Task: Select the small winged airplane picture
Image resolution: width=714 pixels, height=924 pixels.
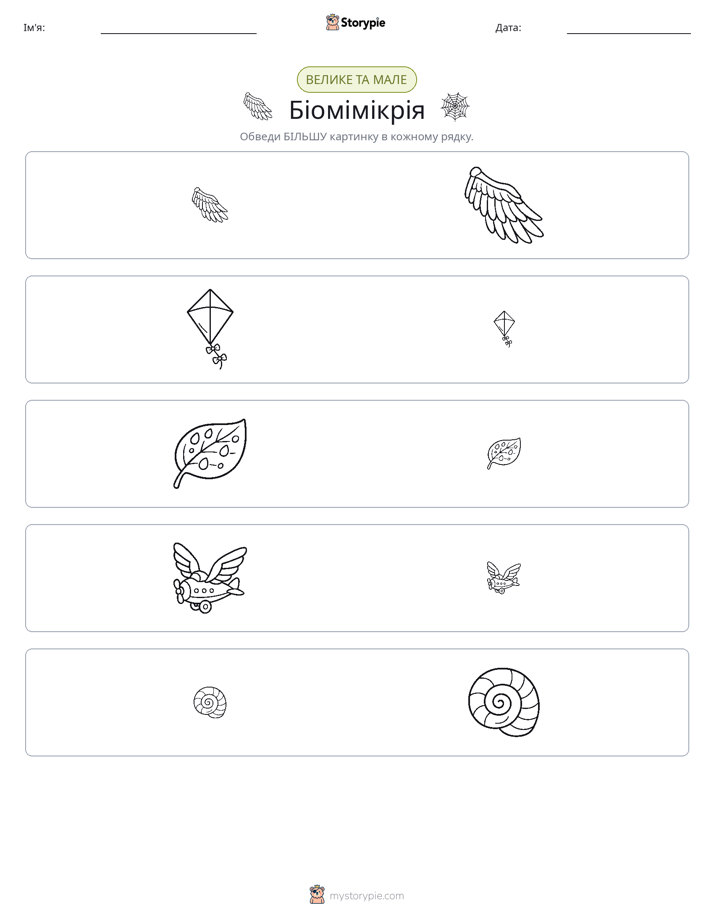Action: (x=504, y=578)
